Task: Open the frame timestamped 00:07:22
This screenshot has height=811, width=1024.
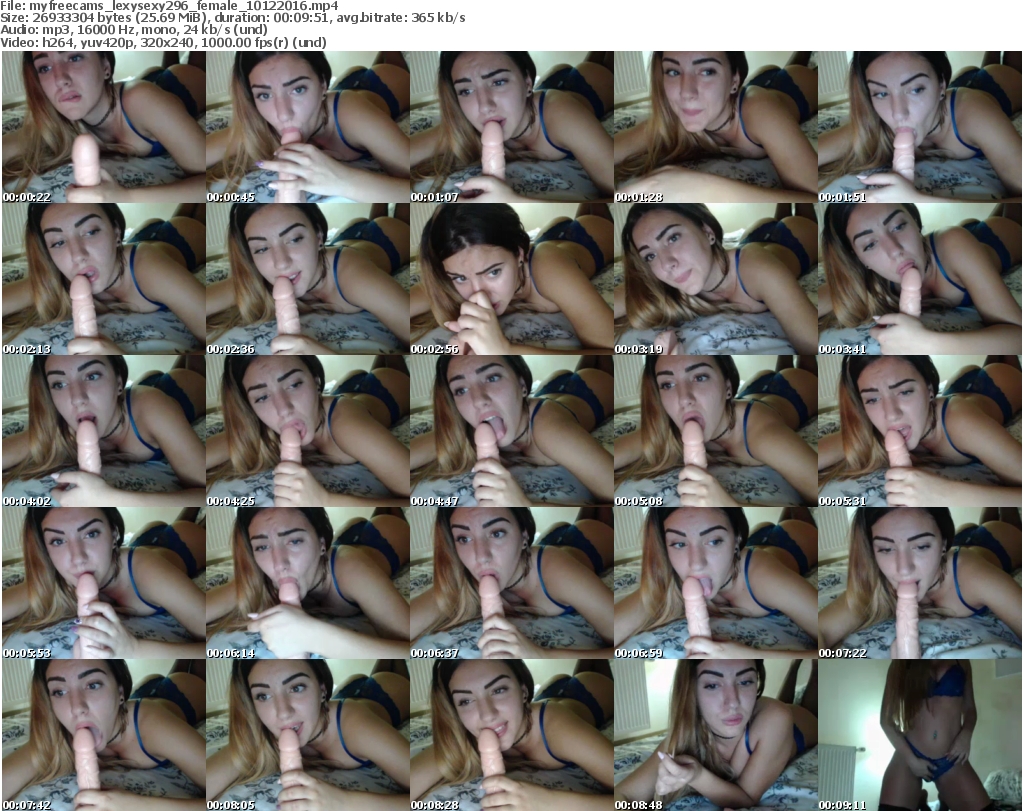Action: (x=919, y=583)
